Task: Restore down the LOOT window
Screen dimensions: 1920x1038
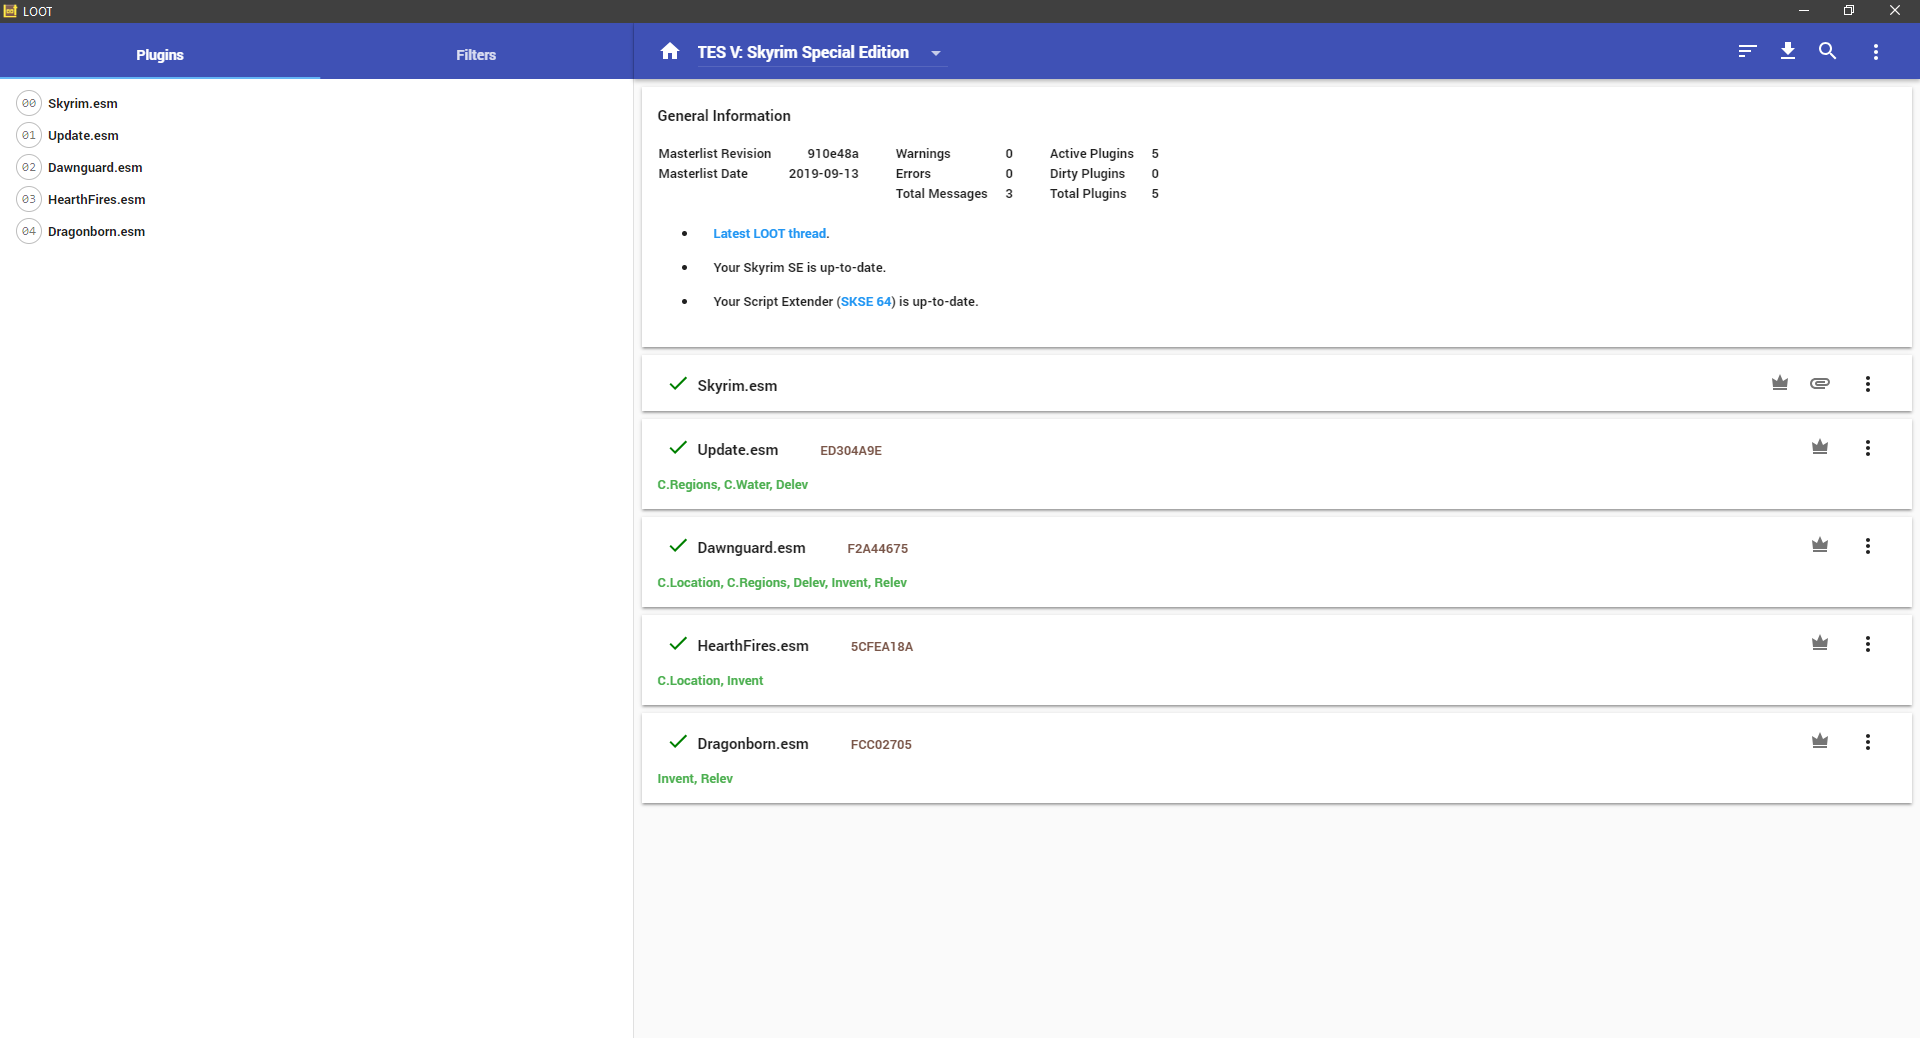Action: point(1849,11)
